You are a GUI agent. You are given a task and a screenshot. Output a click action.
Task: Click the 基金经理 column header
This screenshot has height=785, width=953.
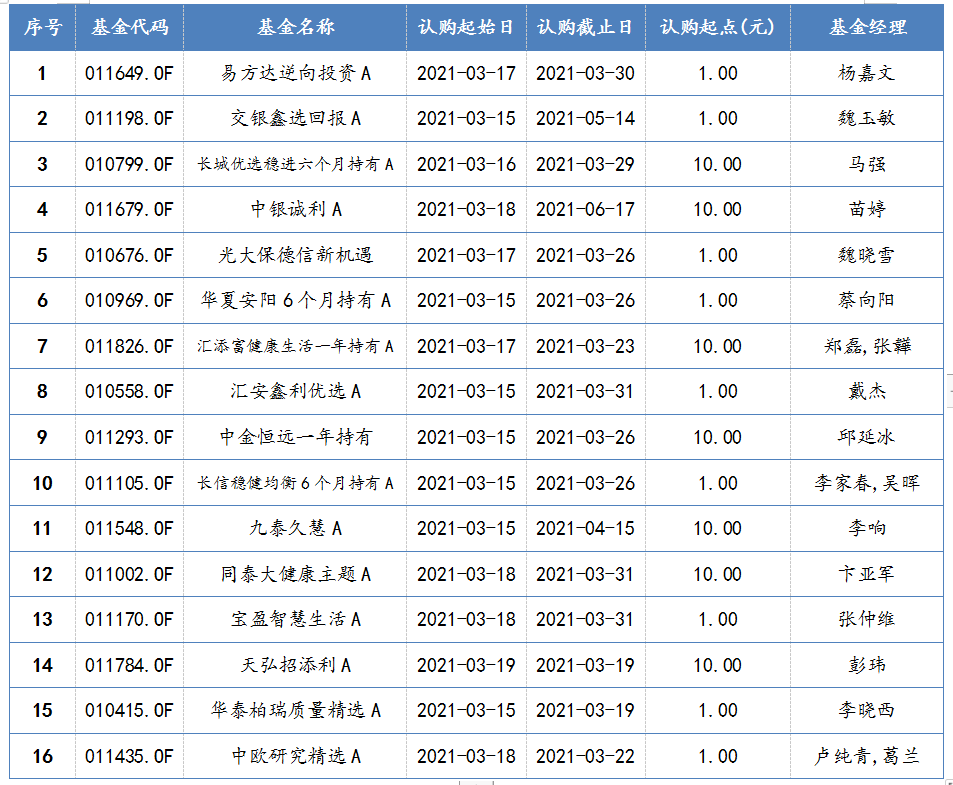tap(867, 27)
